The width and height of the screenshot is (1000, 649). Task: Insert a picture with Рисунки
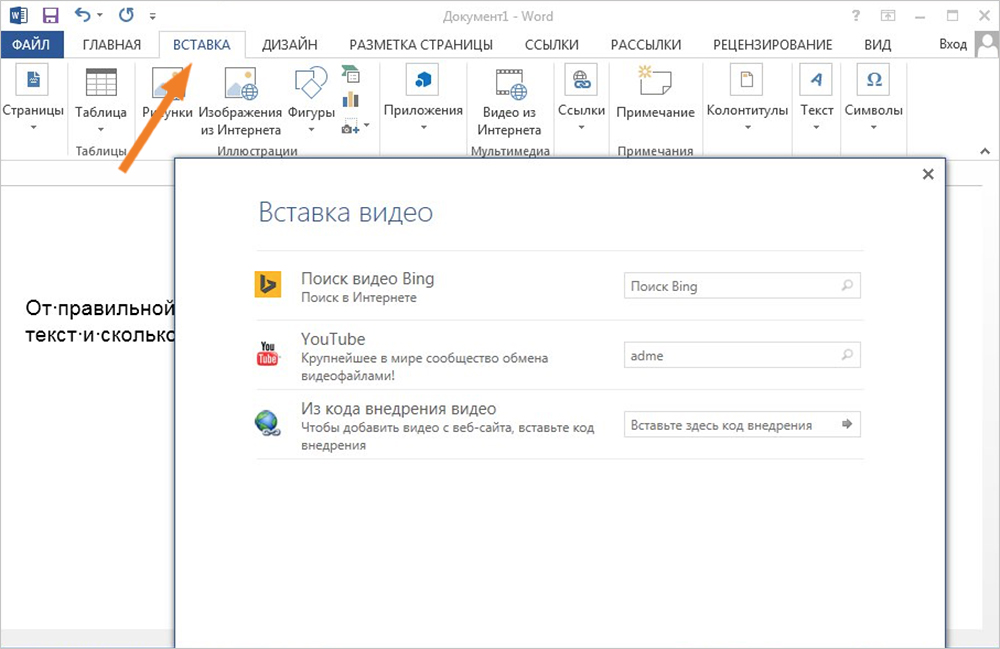pyautogui.click(x=168, y=94)
